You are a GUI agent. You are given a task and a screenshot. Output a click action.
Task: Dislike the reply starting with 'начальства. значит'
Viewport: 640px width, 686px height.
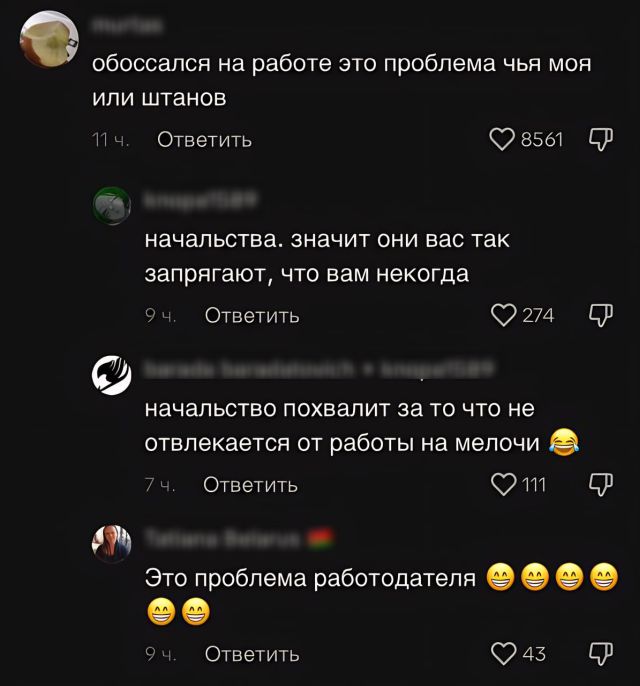(x=601, y=315)
